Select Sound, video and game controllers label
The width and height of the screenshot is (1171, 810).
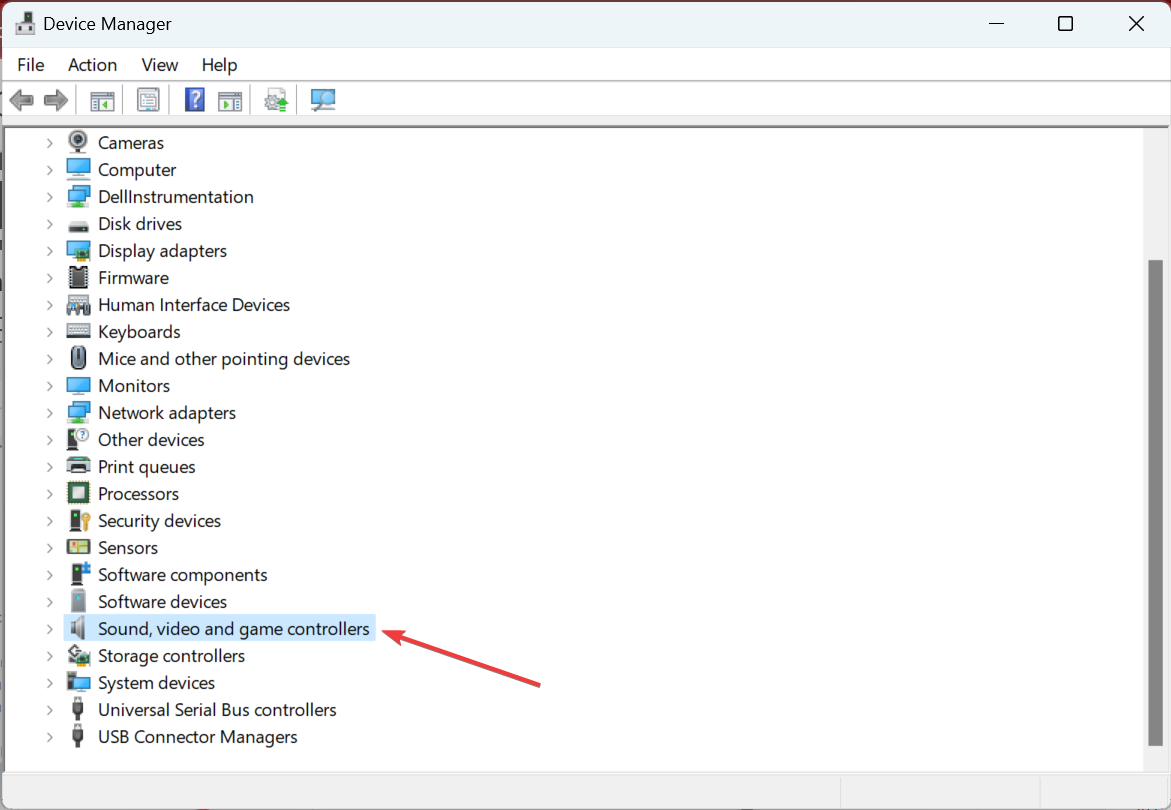[234, 629]
